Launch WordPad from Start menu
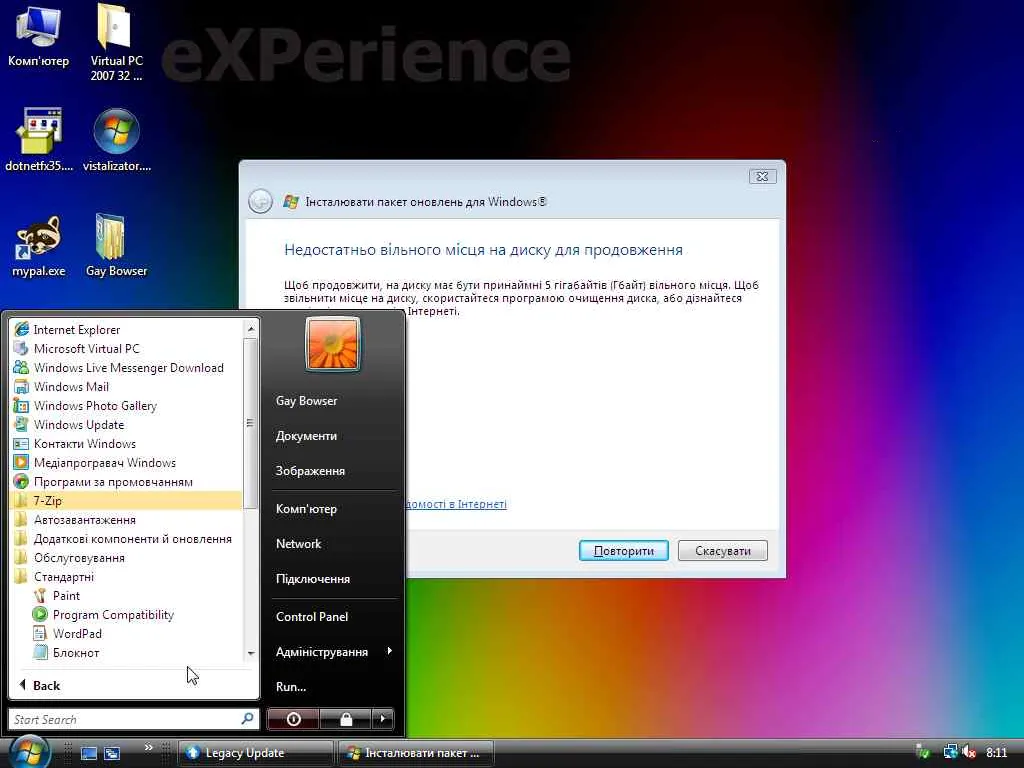The image size is (1024, 768). point(127,633)
